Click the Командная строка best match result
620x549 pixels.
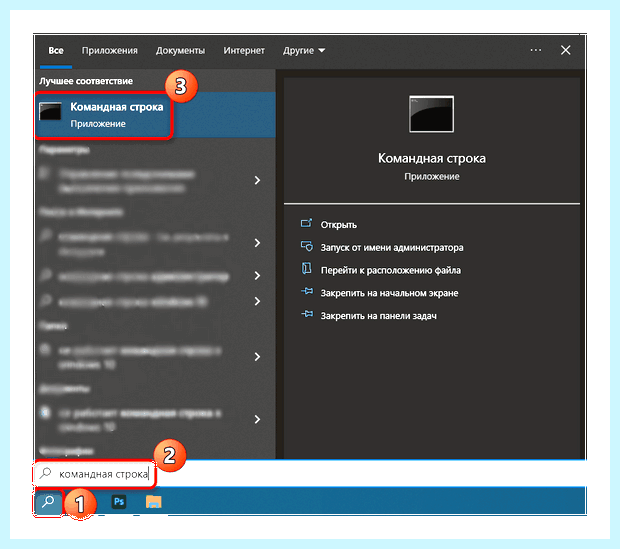coord(155,115)
